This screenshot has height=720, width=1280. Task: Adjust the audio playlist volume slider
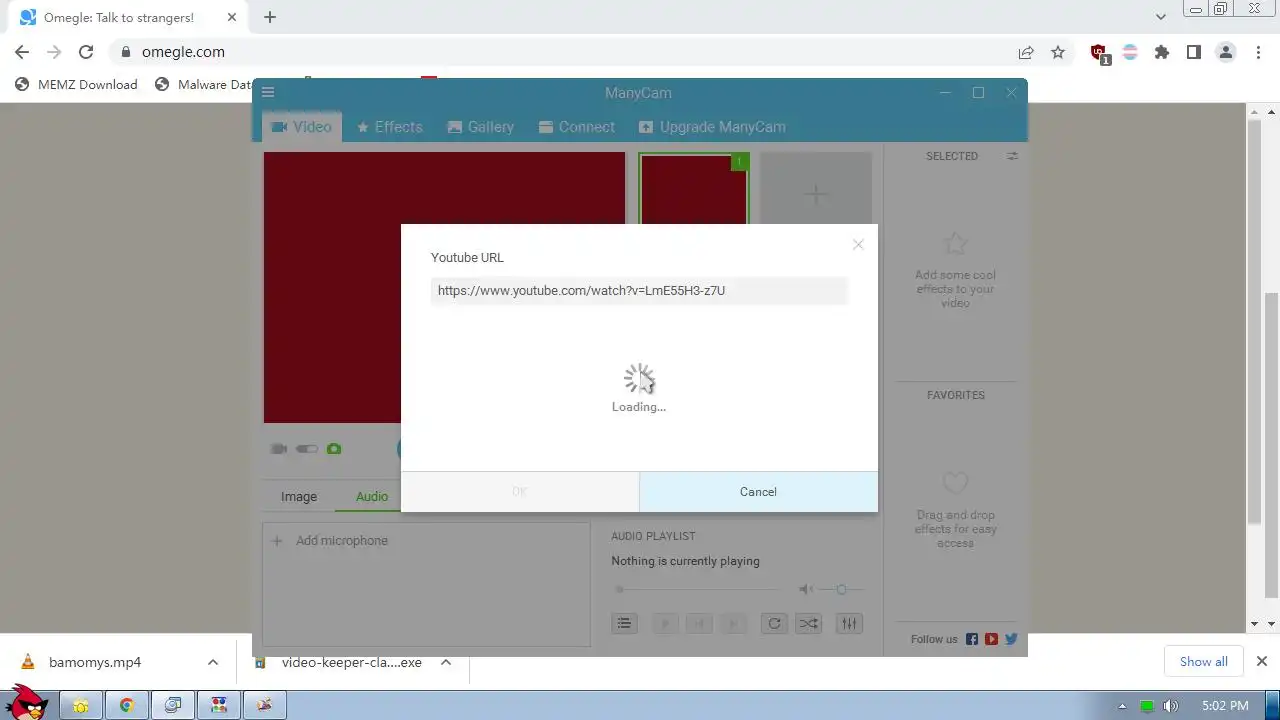pos(841,590)
